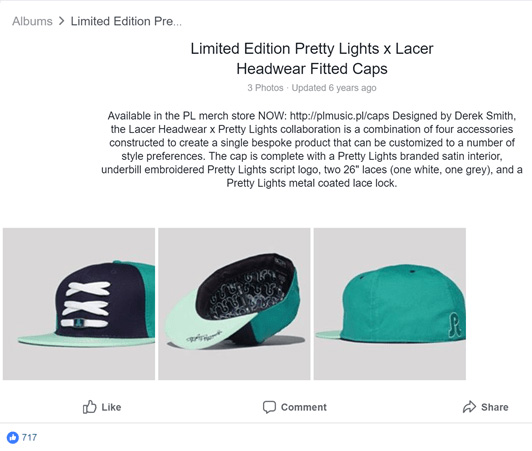Click the album description paragraph
This screenshot has width=532, height=451.
coord(312,149)
